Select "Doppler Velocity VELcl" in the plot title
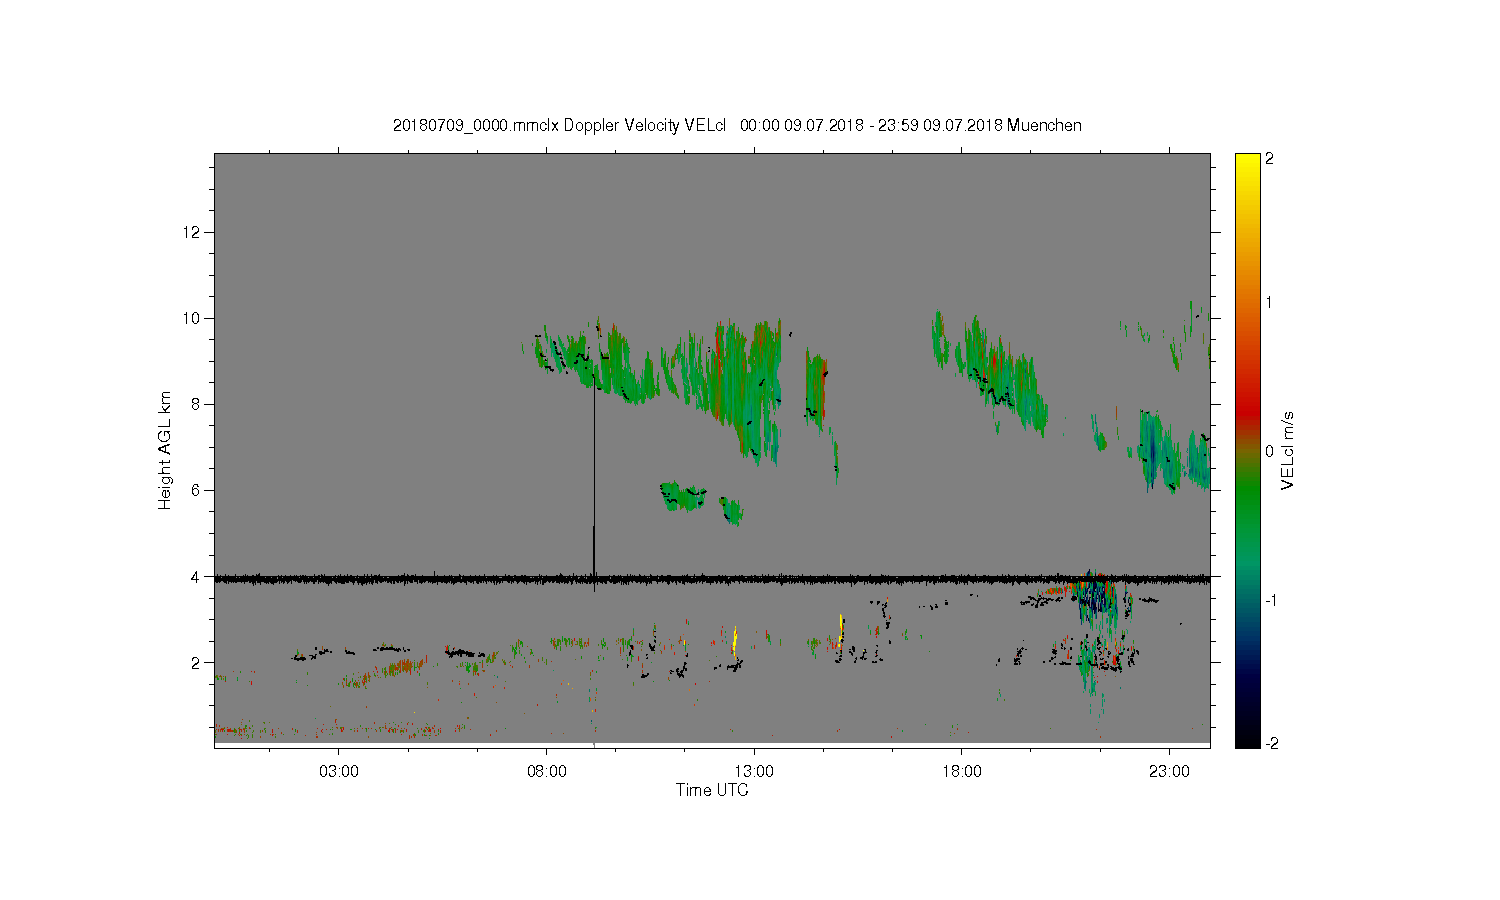The width and height of the screenshot is (1500, 900). 644,126
